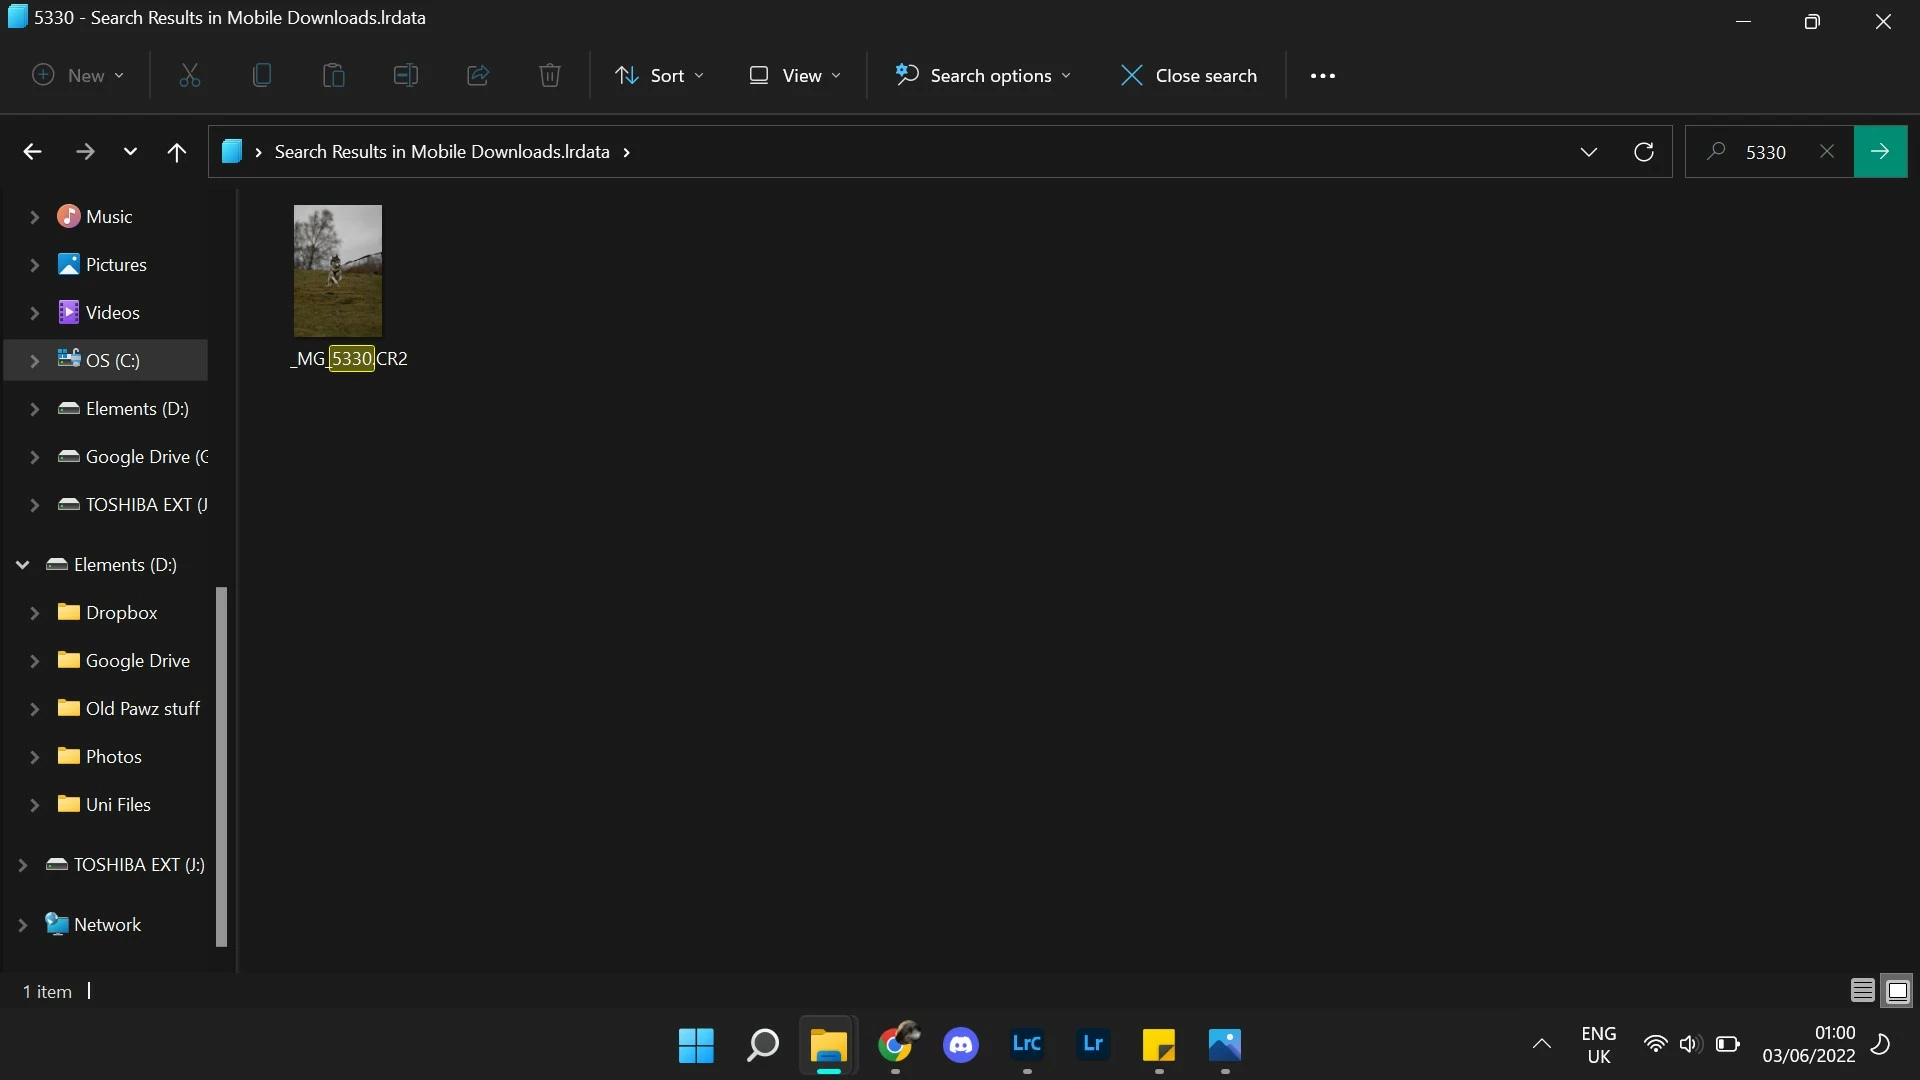Switch to details view layout
Viewport: 1920px width, 1080px height.
point(1862,991)
